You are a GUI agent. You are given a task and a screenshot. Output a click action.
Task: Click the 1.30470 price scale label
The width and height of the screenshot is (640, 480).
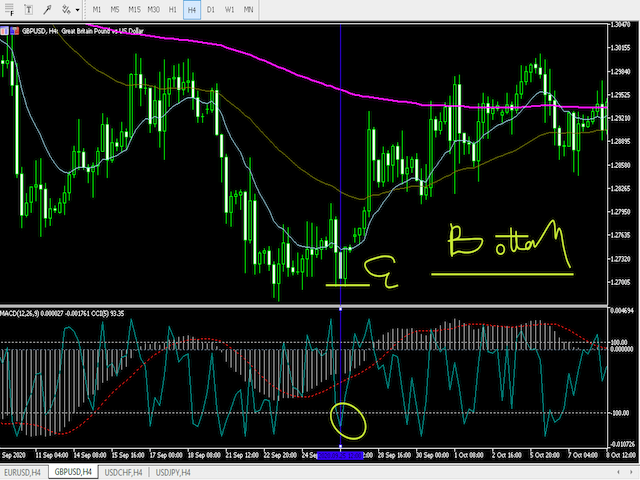pos(621,25)
